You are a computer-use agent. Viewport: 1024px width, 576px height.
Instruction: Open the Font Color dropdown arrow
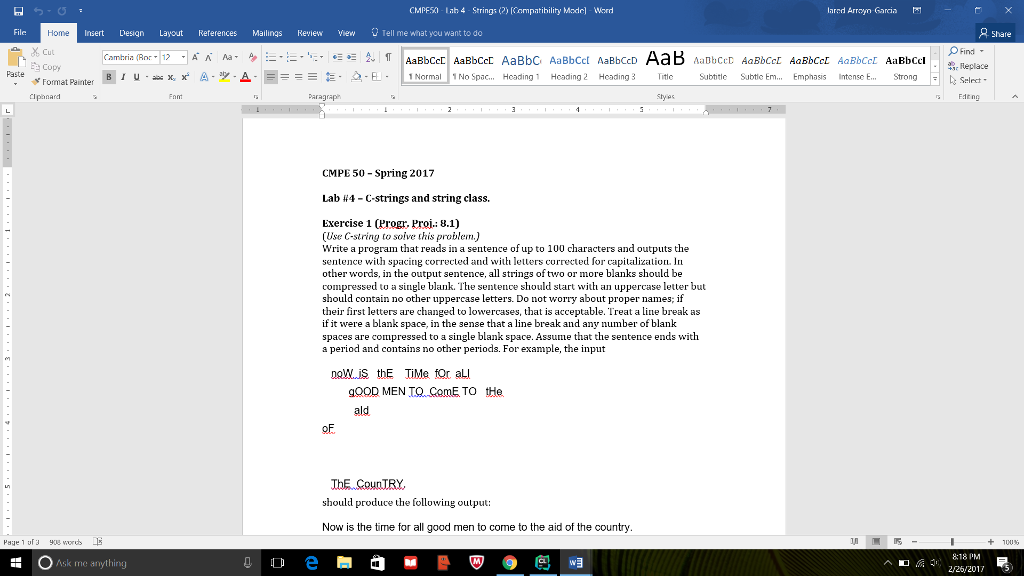[256, 76]
